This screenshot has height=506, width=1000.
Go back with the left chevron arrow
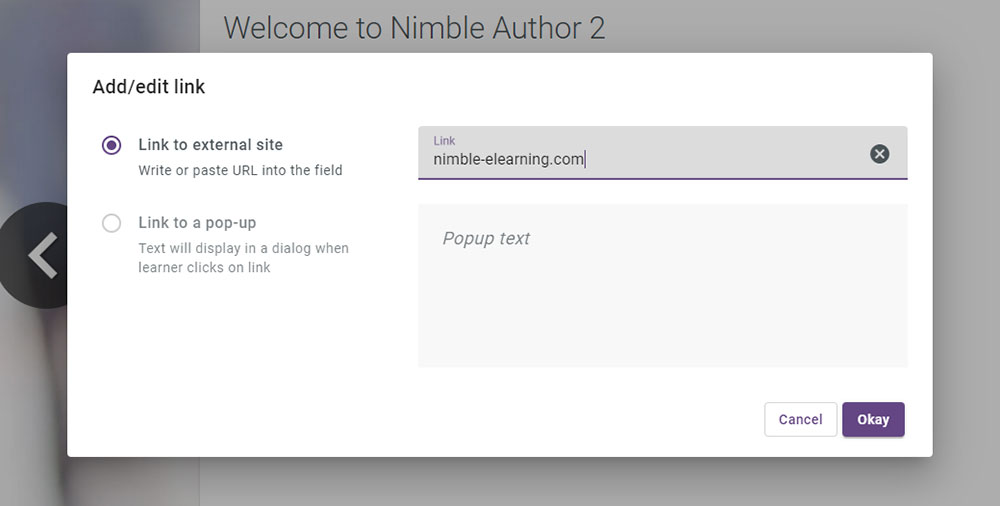42,255
